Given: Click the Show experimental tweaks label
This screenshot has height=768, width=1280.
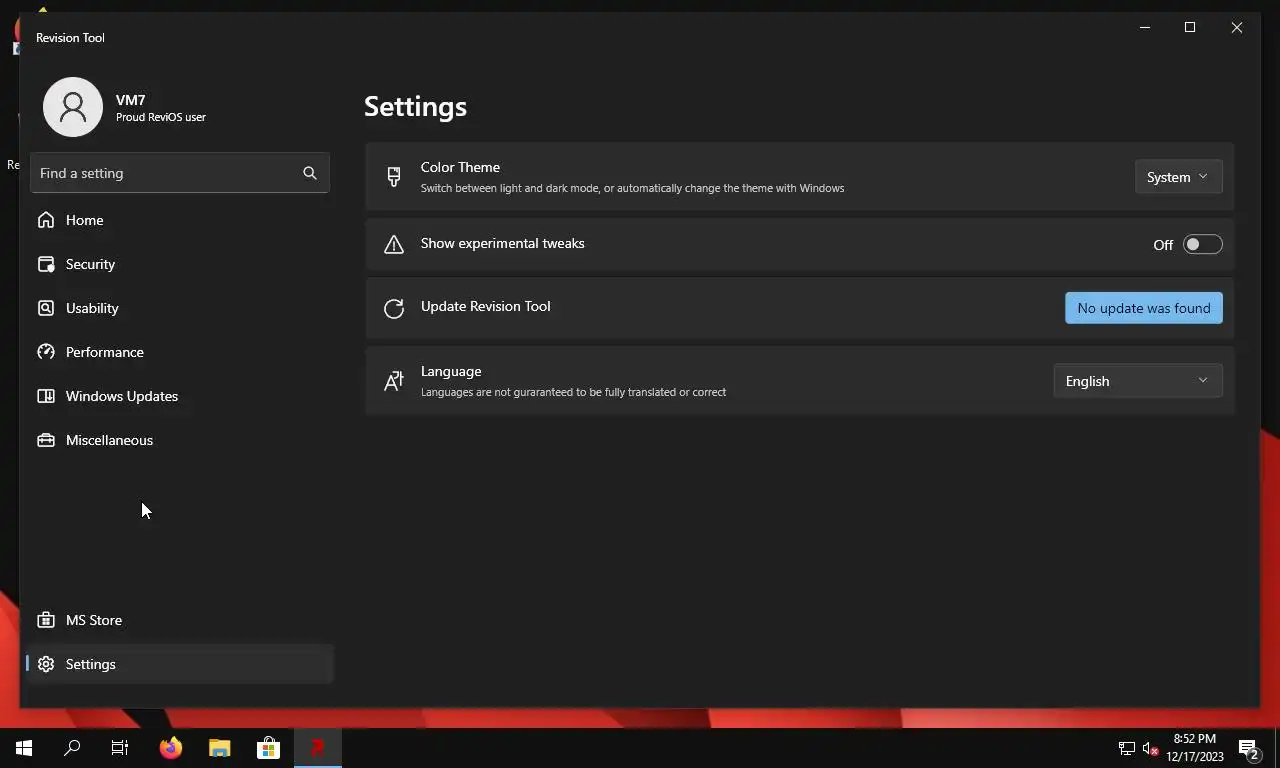Looking at the screenshot, I should (x=503, y=243).
